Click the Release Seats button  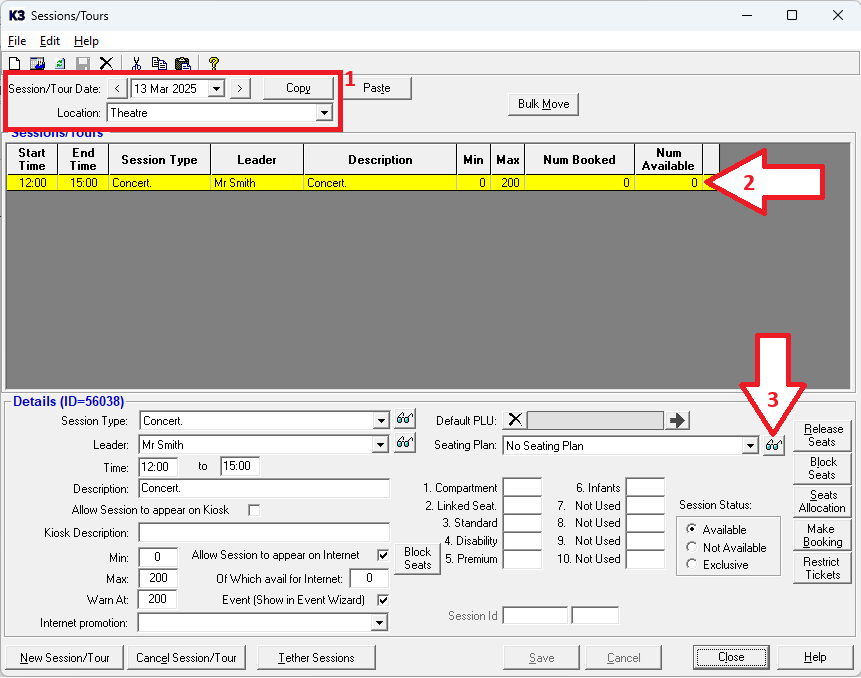pyautogui.click(x=822, y=435)
